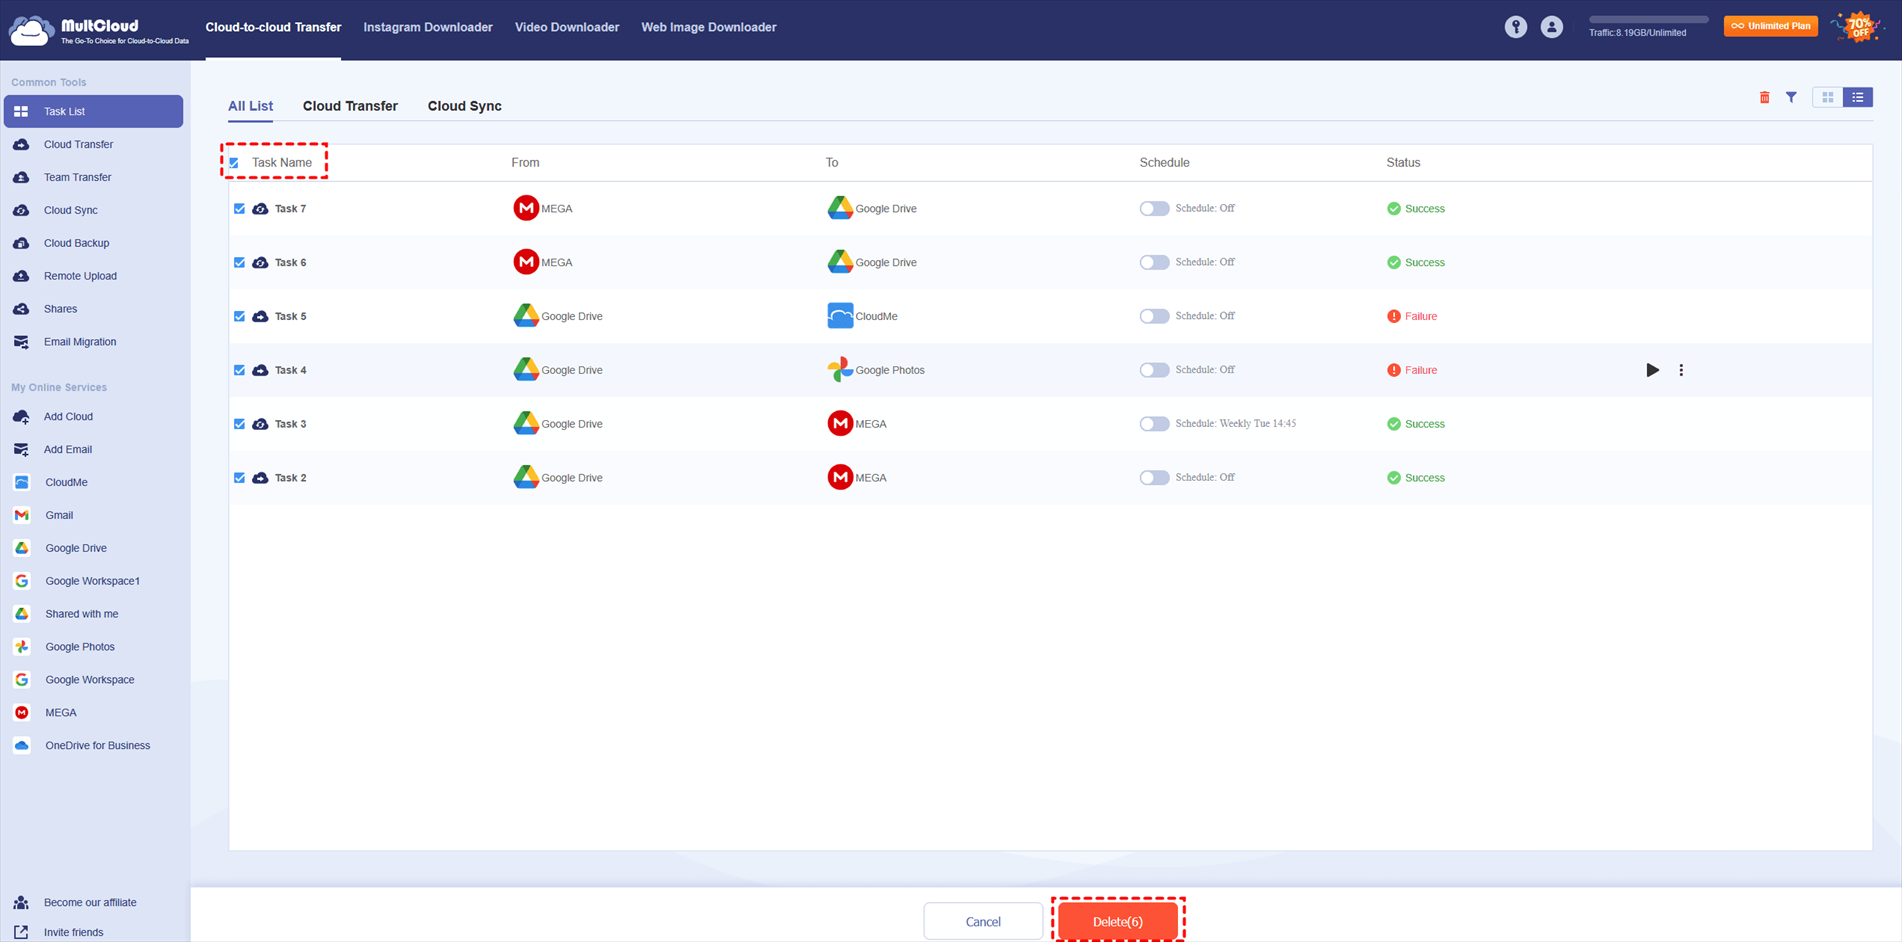Screen dimensions: 1902x942
Task: Toggle the select-all Task Name checkbox
Action: (x=235, y=163)
